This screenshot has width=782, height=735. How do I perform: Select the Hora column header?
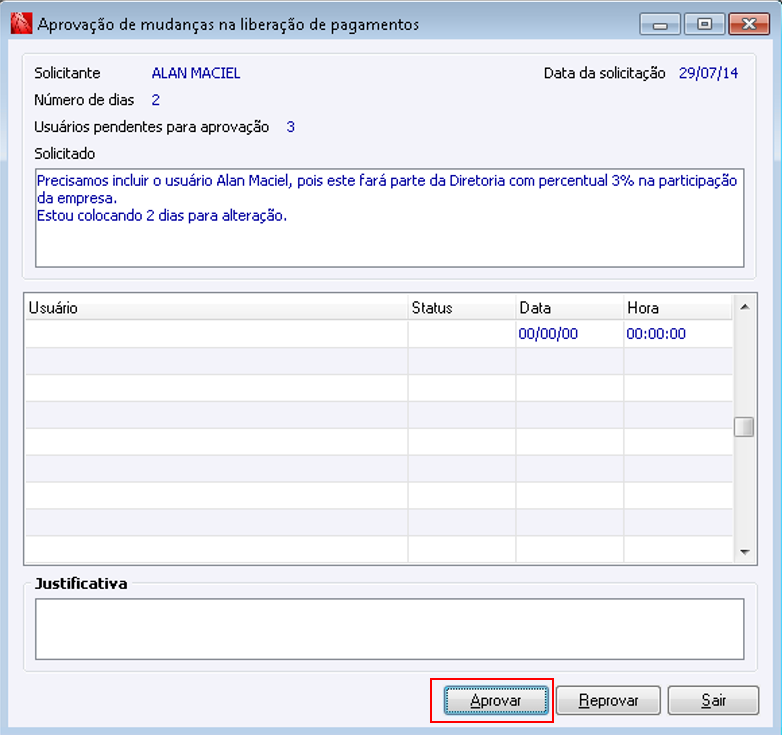[x=678, y=308]
